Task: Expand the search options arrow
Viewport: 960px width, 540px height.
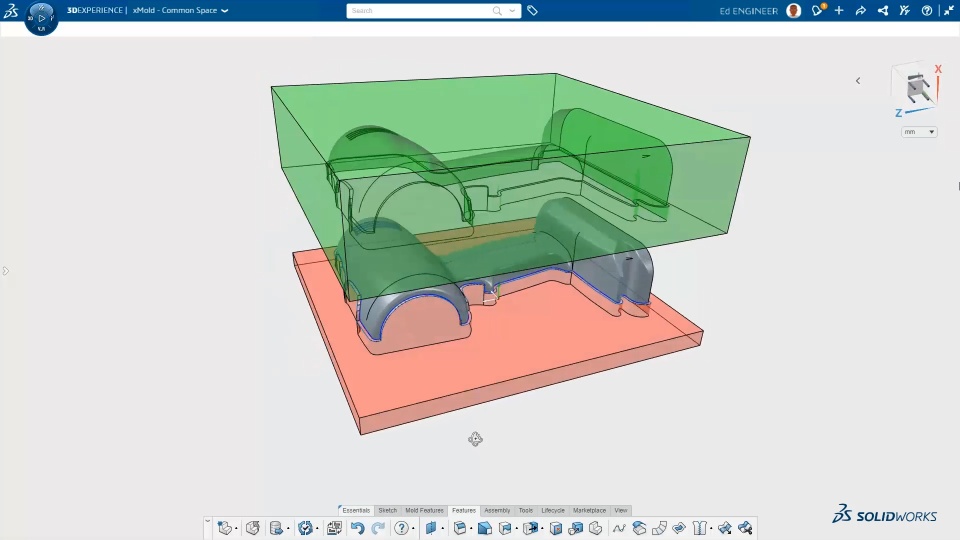Action: 512,10
